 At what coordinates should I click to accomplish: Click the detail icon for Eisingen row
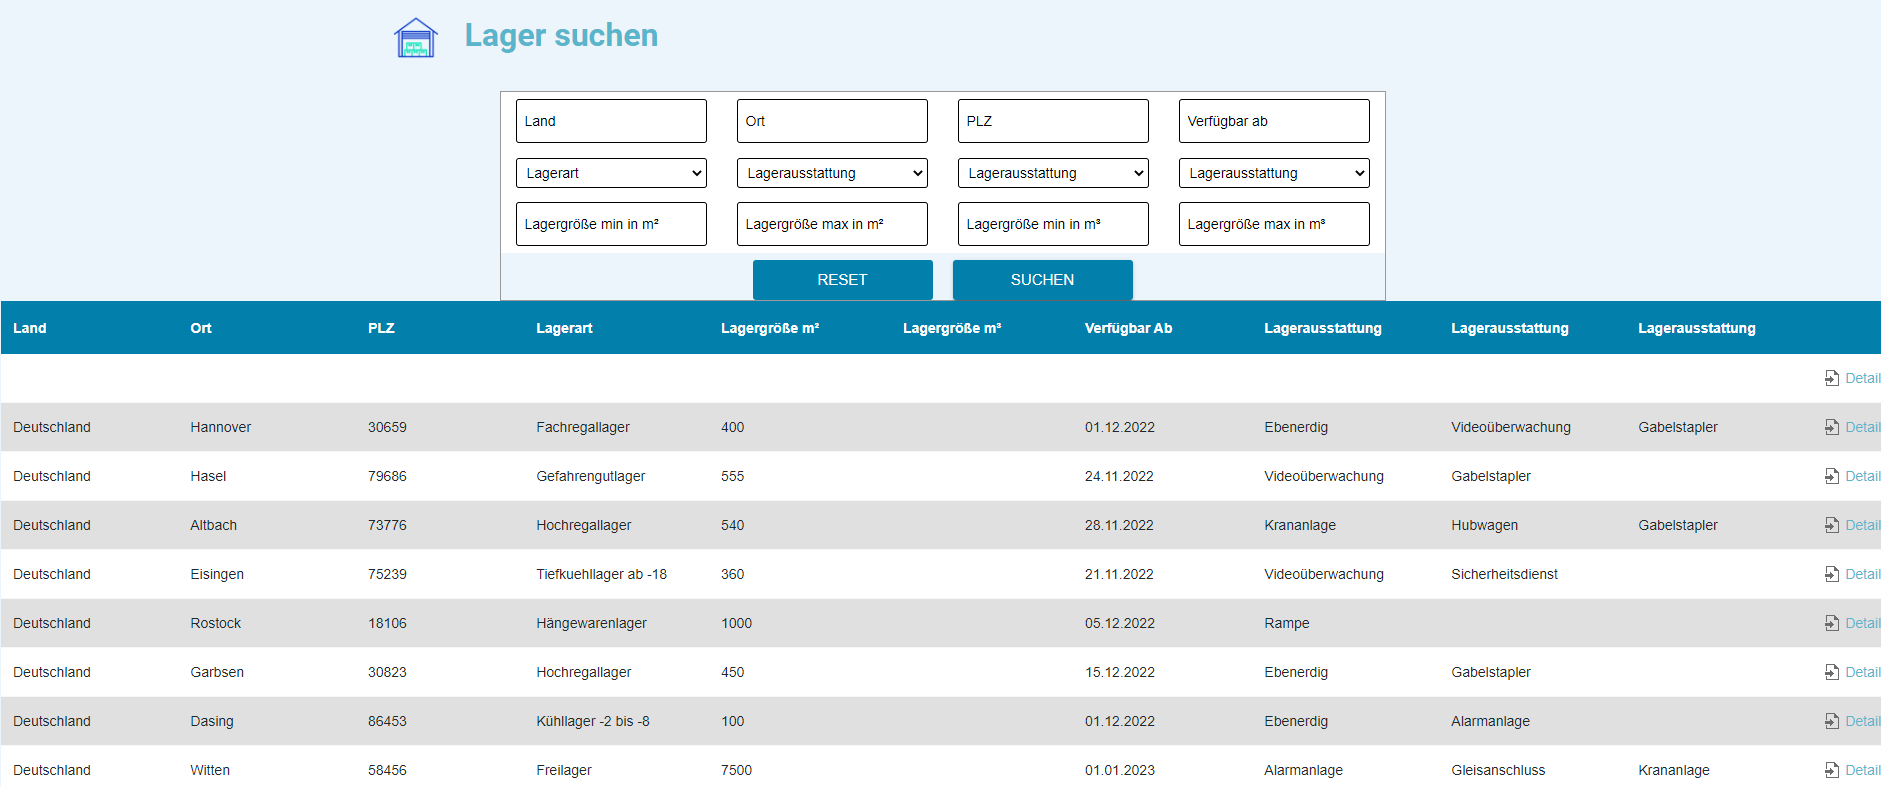coord(1832,574)
